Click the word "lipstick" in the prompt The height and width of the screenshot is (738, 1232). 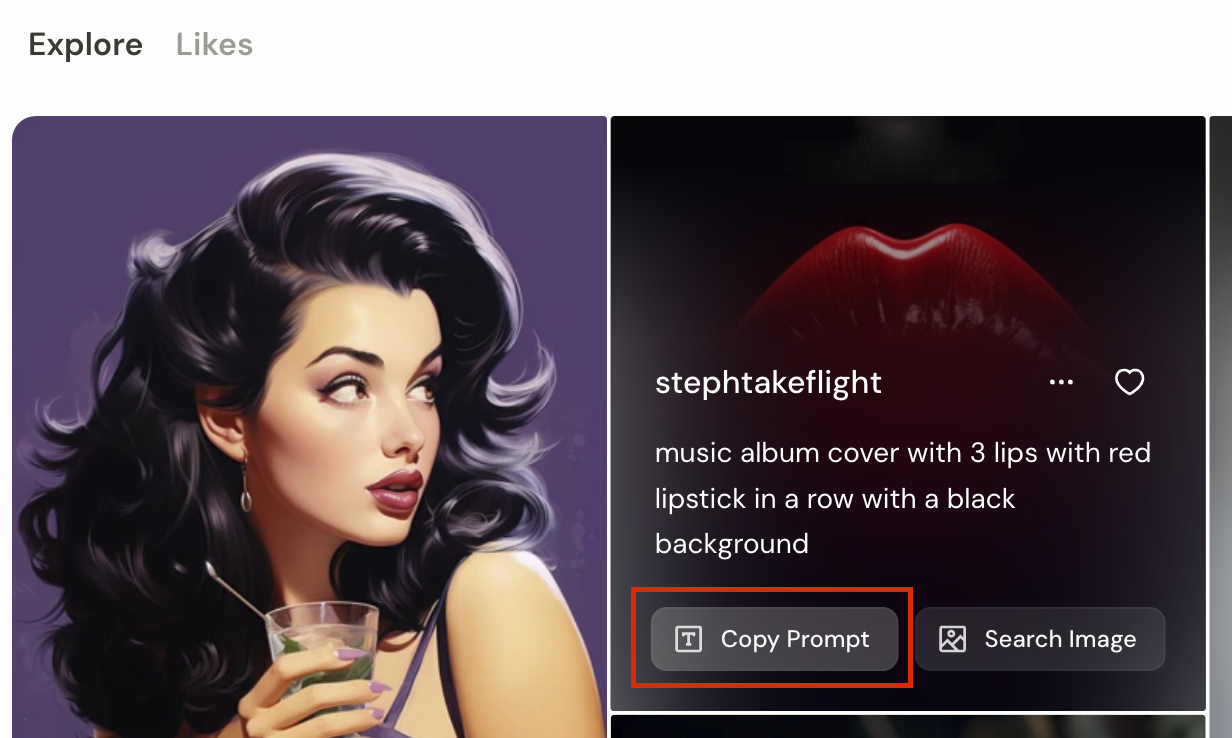(700, 498)
